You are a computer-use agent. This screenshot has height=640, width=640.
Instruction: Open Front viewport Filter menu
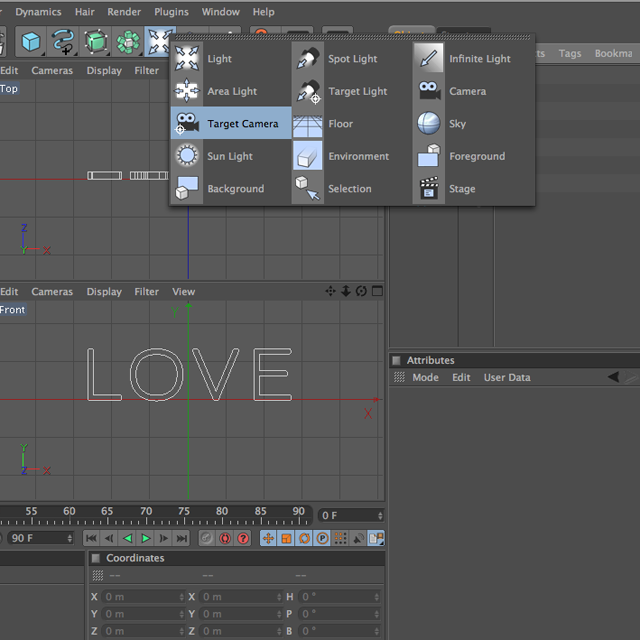147,291
